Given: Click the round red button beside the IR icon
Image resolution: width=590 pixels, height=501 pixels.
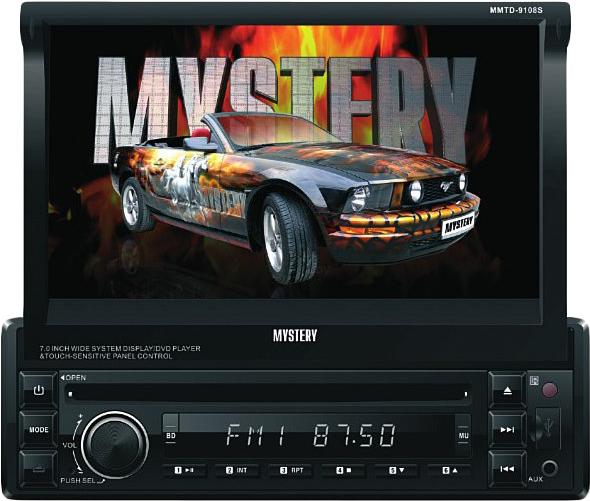Looking at the screenshot, I should 550,390.
